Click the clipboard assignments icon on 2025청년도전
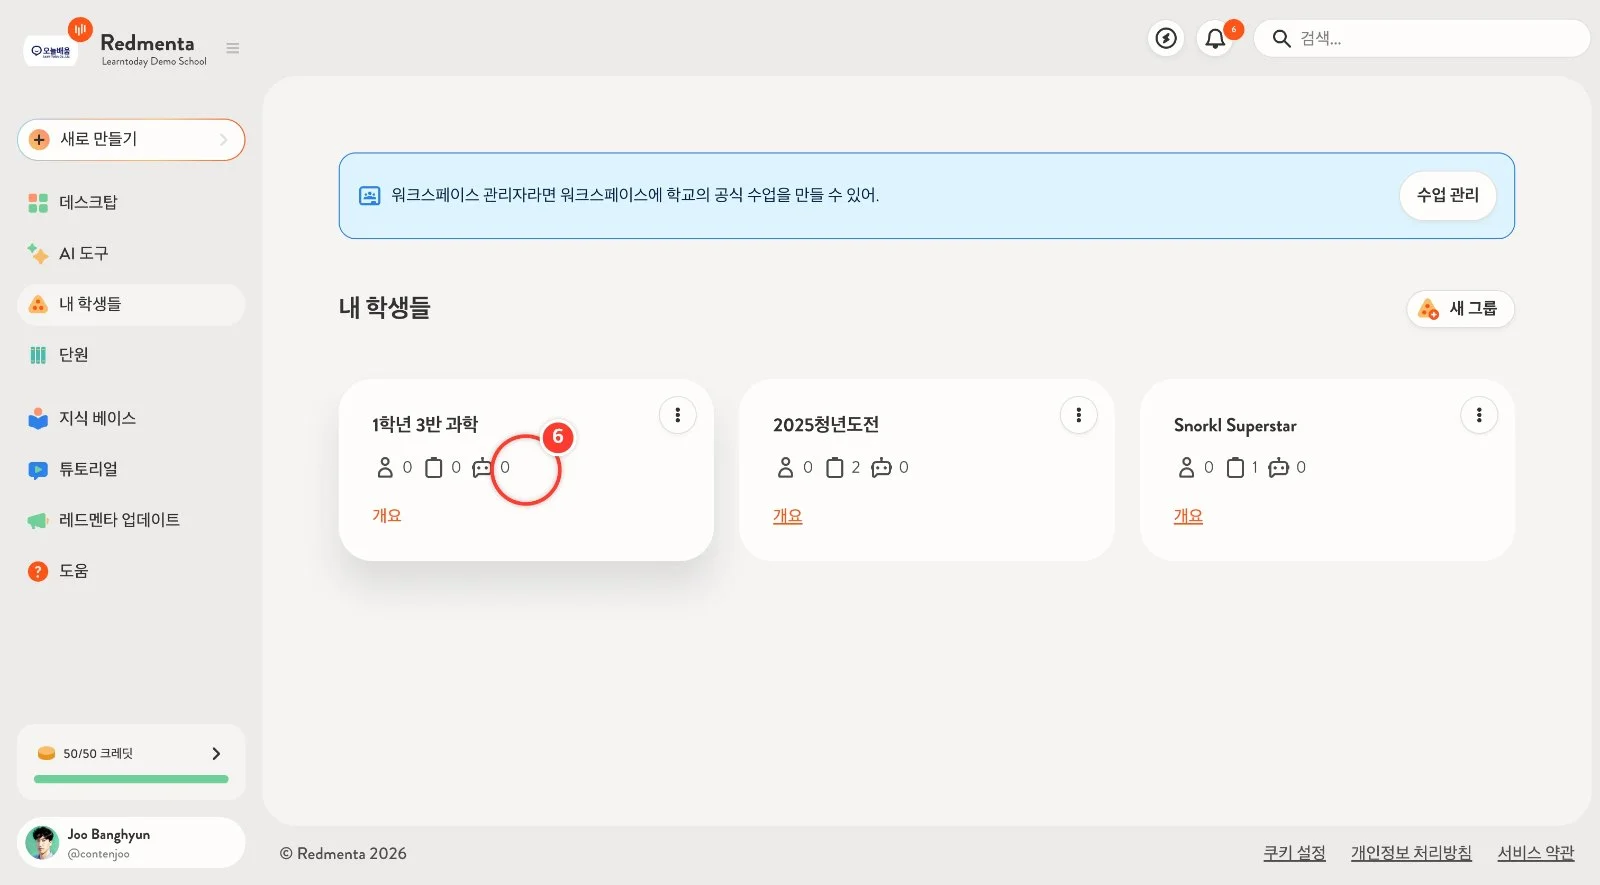This screenshot has height=885, width=1600. click(835, 467)
